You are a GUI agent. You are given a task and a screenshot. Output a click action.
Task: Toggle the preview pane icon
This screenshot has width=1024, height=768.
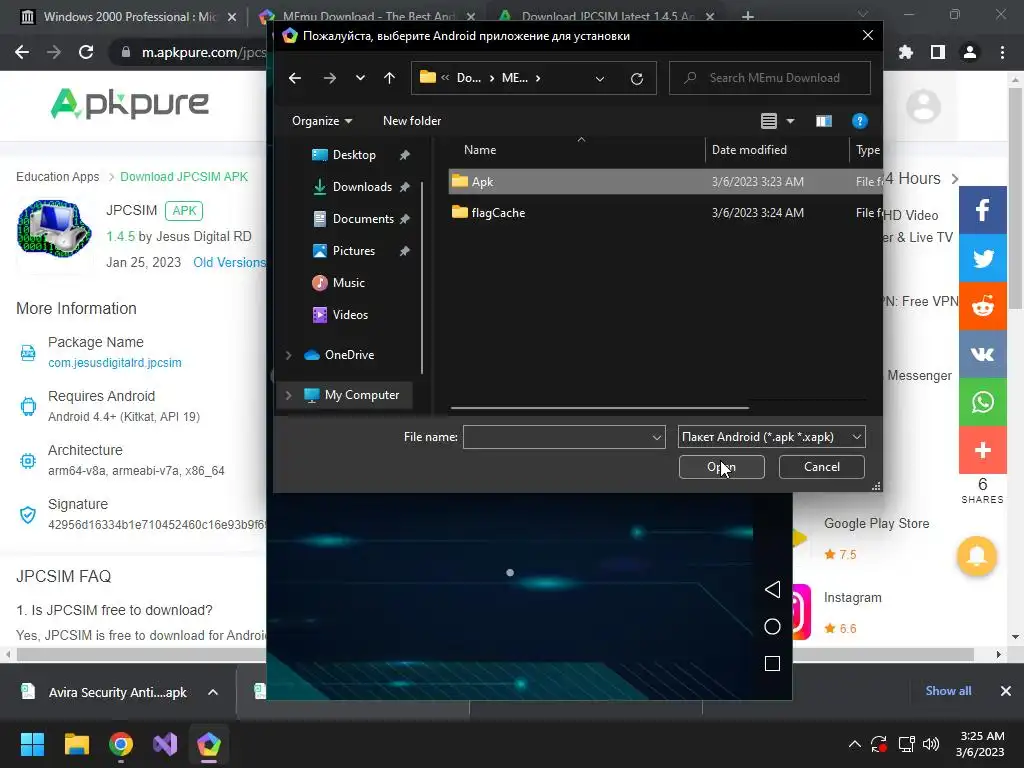(x=824, y=121)
